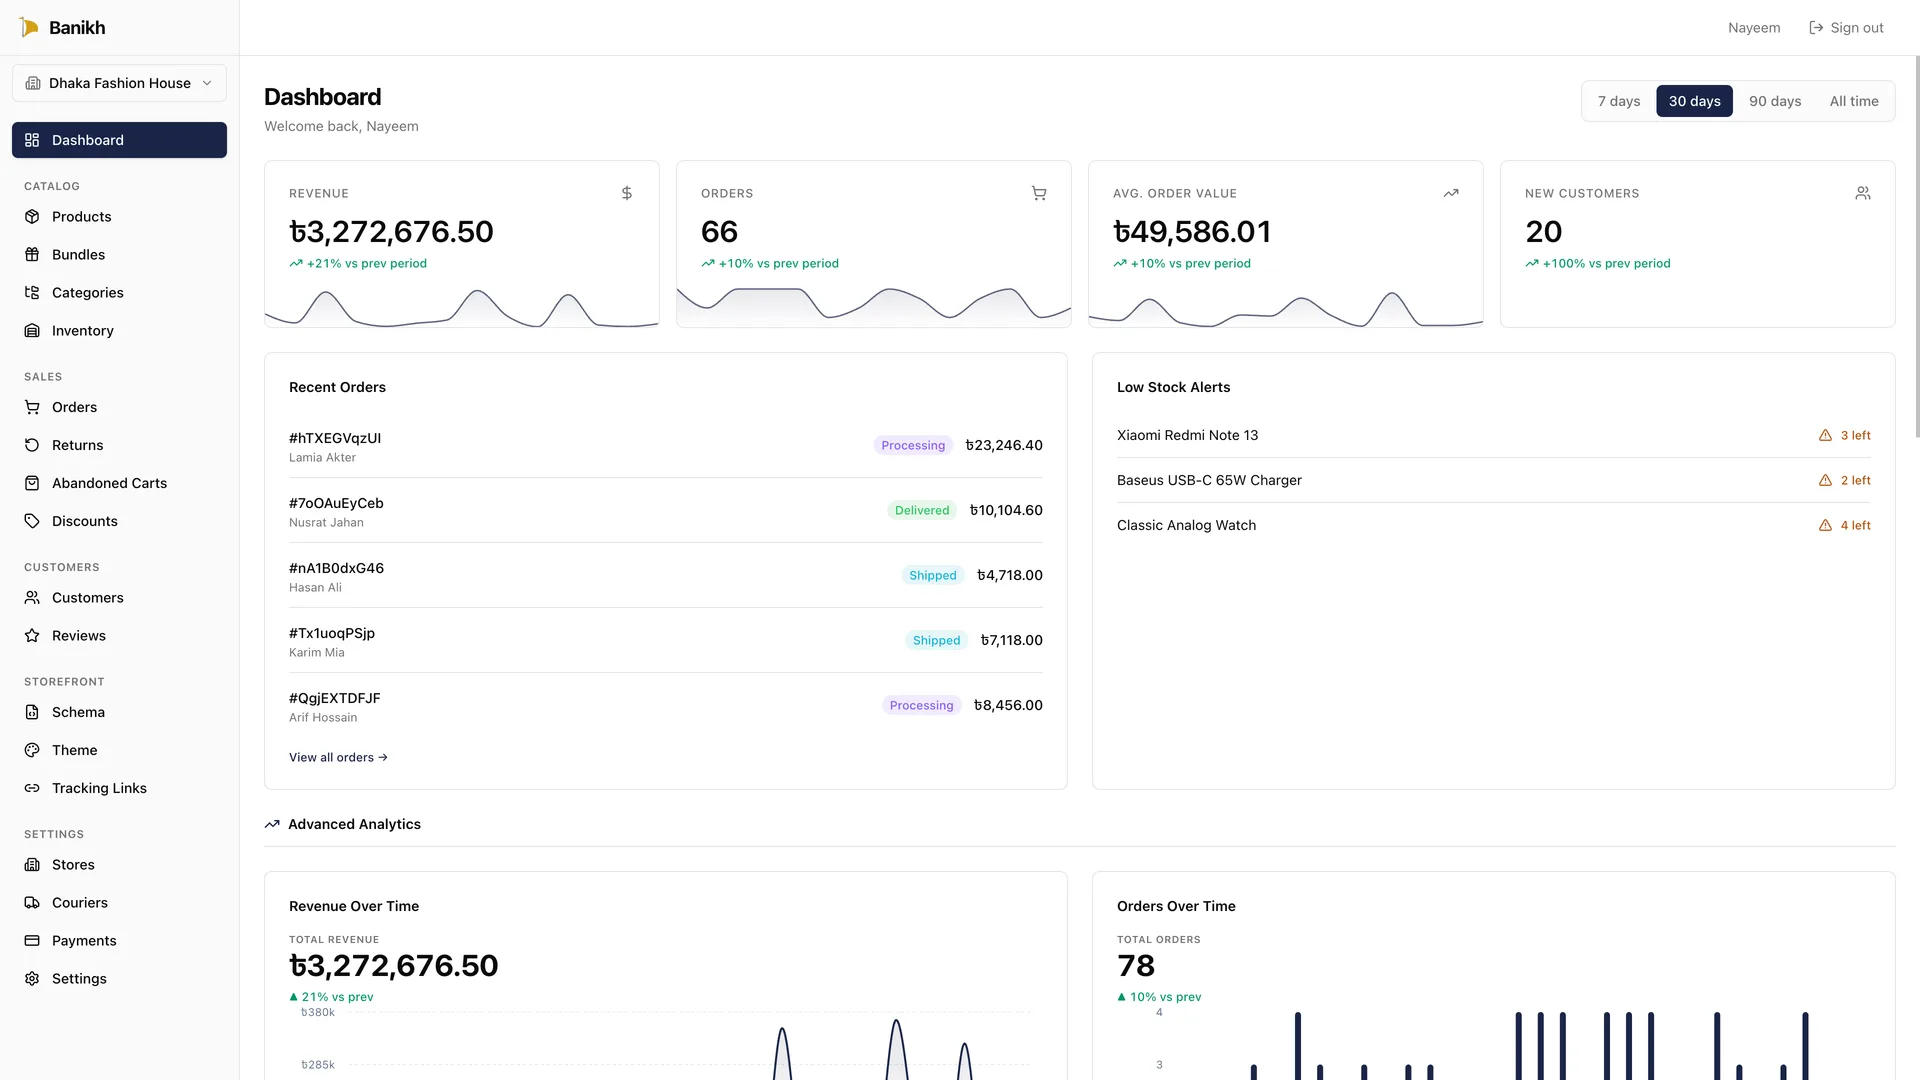The image size is (1920, 1080).
Task: Select the All time time range
Action: (x=1854, y=101)
